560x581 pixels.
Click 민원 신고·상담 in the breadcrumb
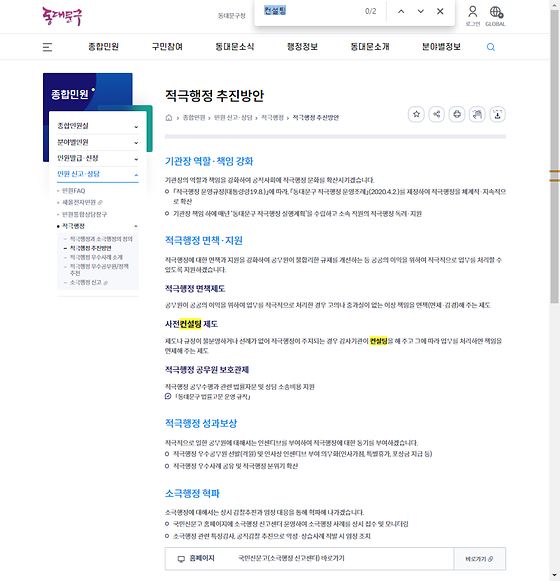233,118
